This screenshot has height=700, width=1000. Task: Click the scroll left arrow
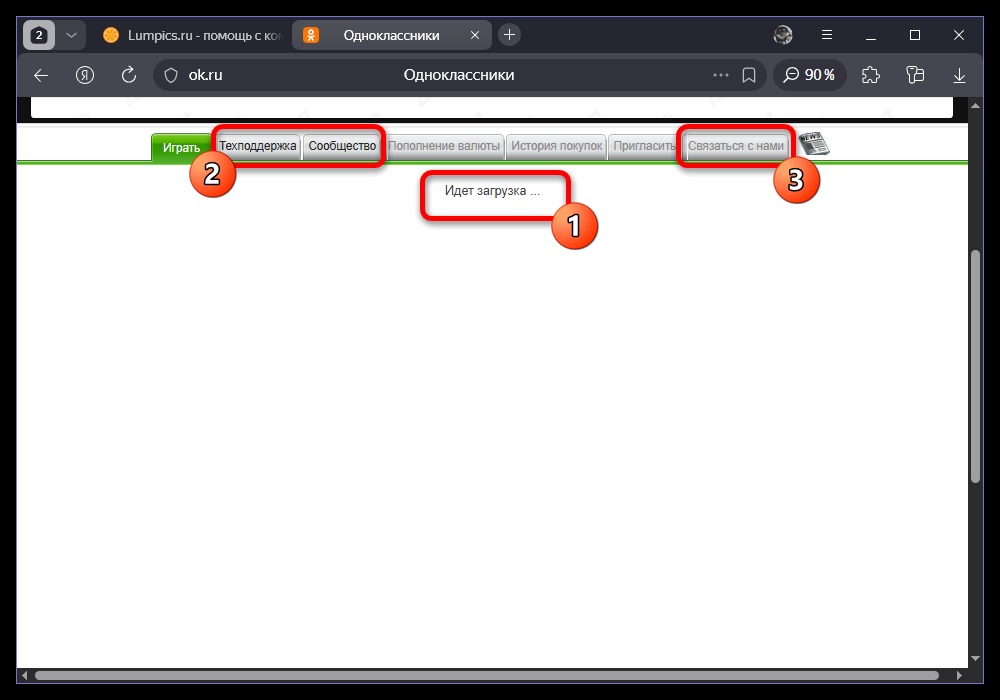tap(24, 675)
